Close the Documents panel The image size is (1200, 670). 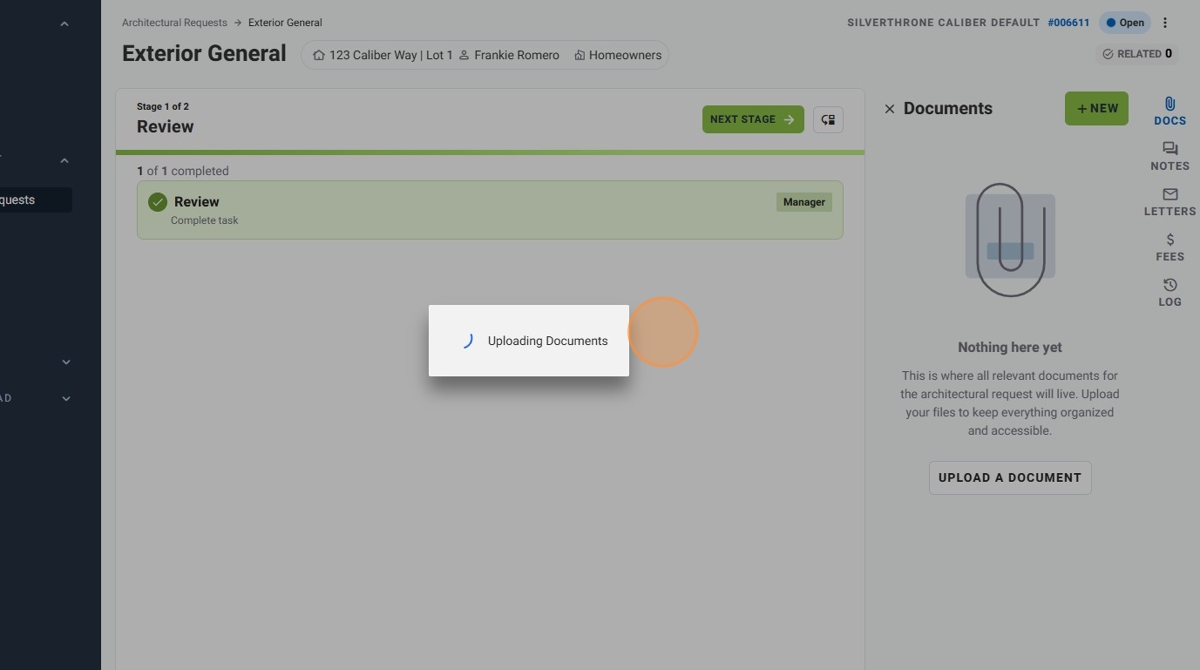click(x=889, y=109)
